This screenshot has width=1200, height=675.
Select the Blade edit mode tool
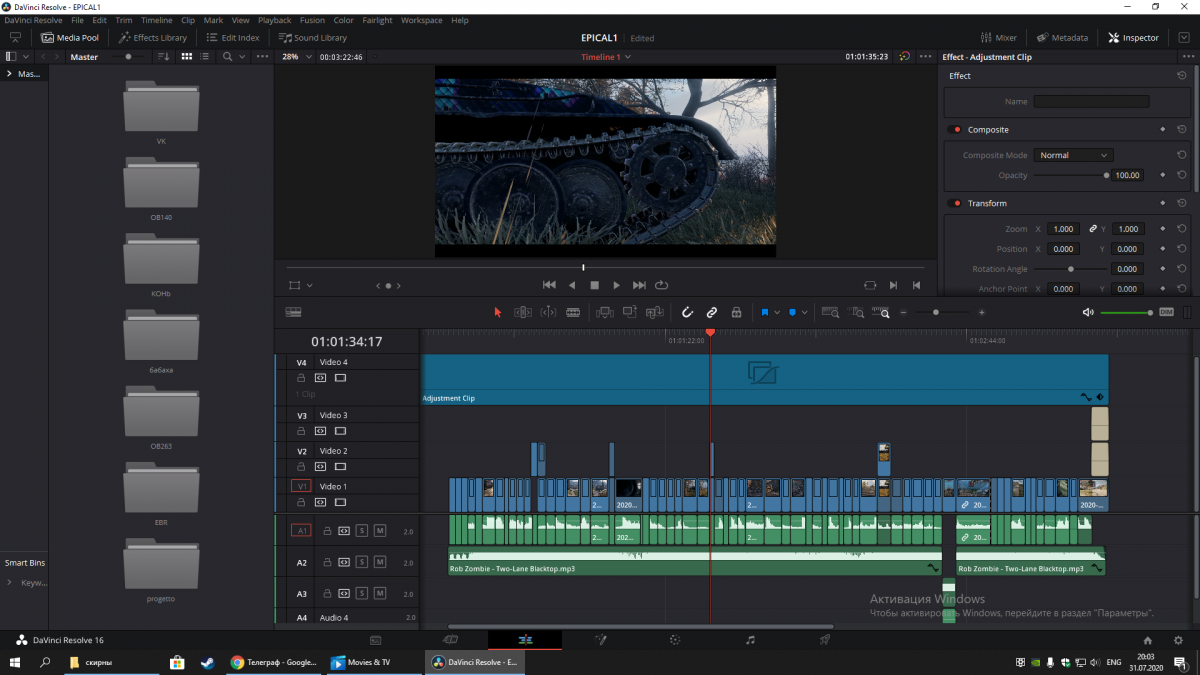(573, 312)
